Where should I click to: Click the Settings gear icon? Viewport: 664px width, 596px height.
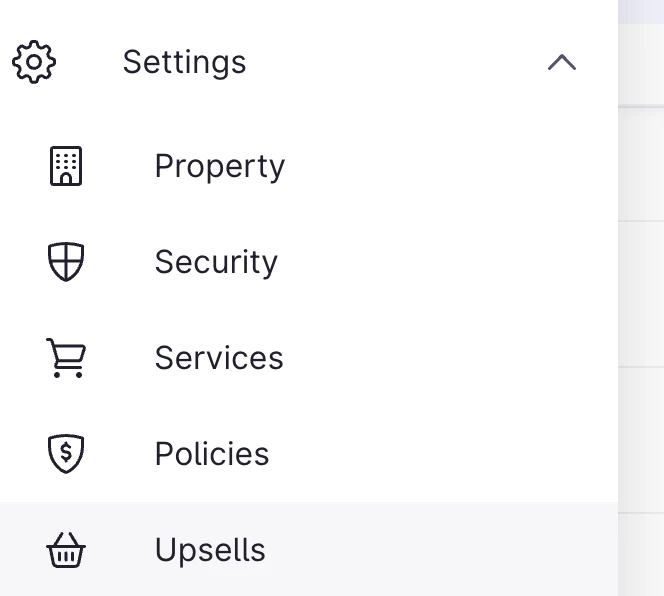34,62
